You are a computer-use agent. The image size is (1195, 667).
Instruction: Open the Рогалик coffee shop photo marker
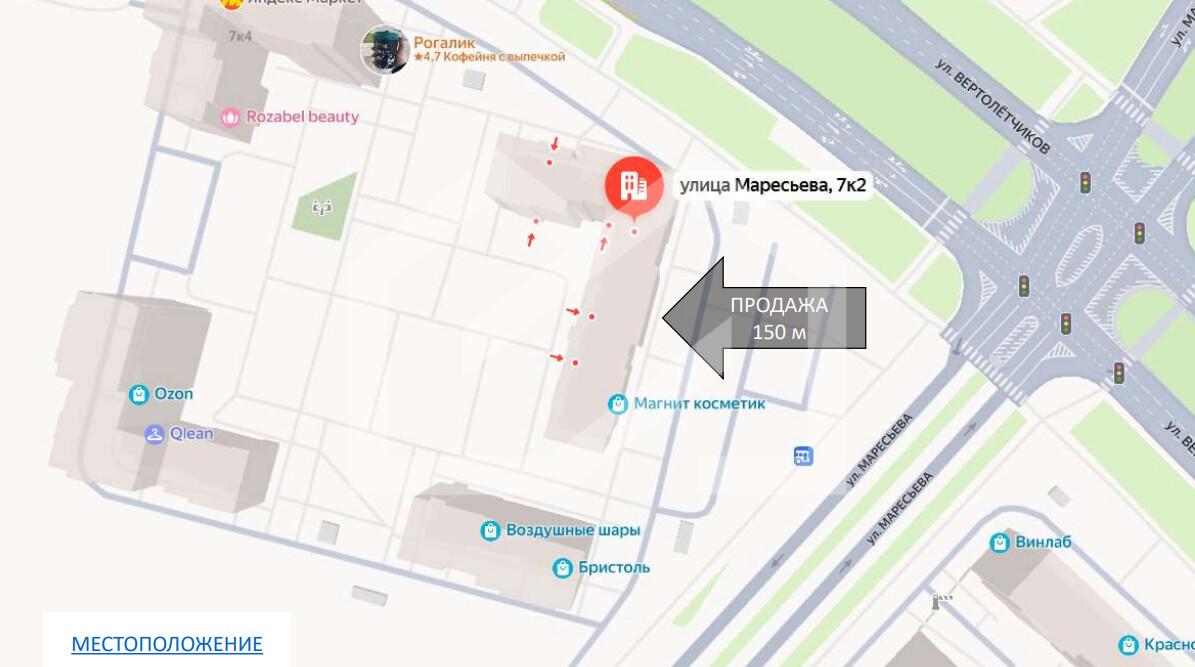(x=385, y=50)
